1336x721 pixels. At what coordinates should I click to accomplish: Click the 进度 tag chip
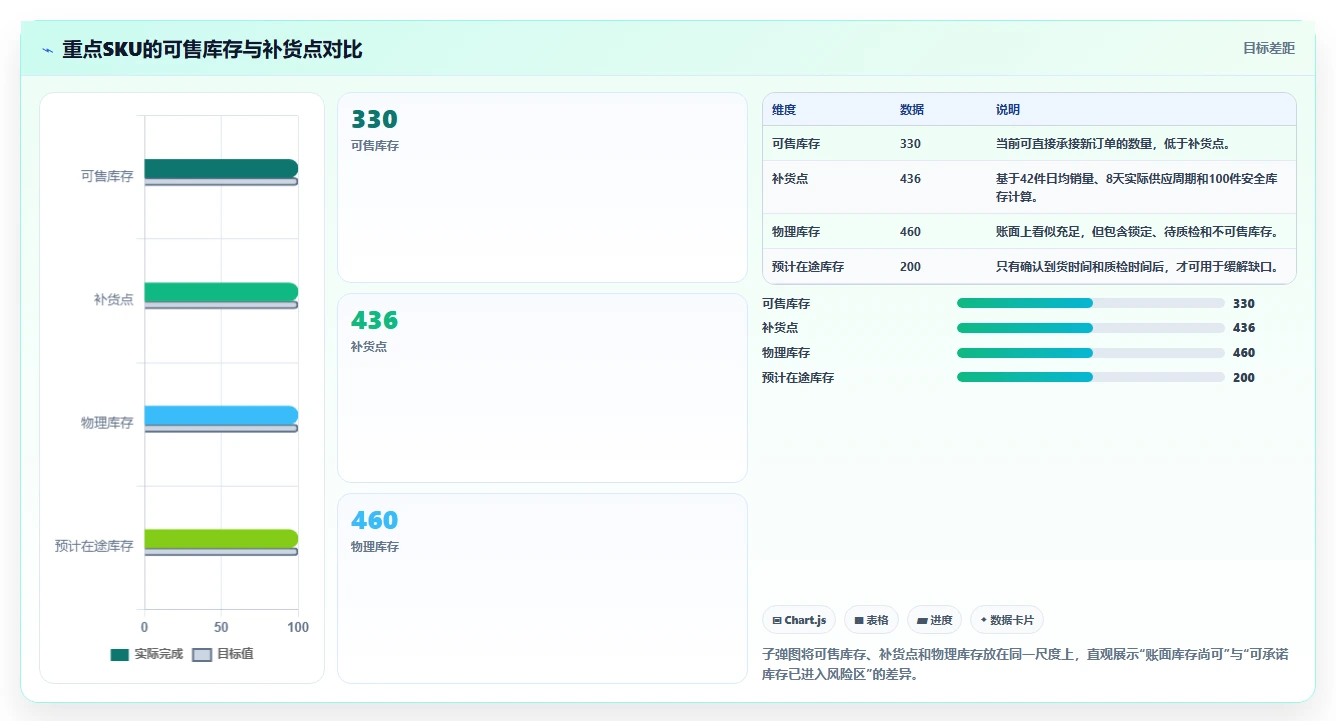pos(935,620)
